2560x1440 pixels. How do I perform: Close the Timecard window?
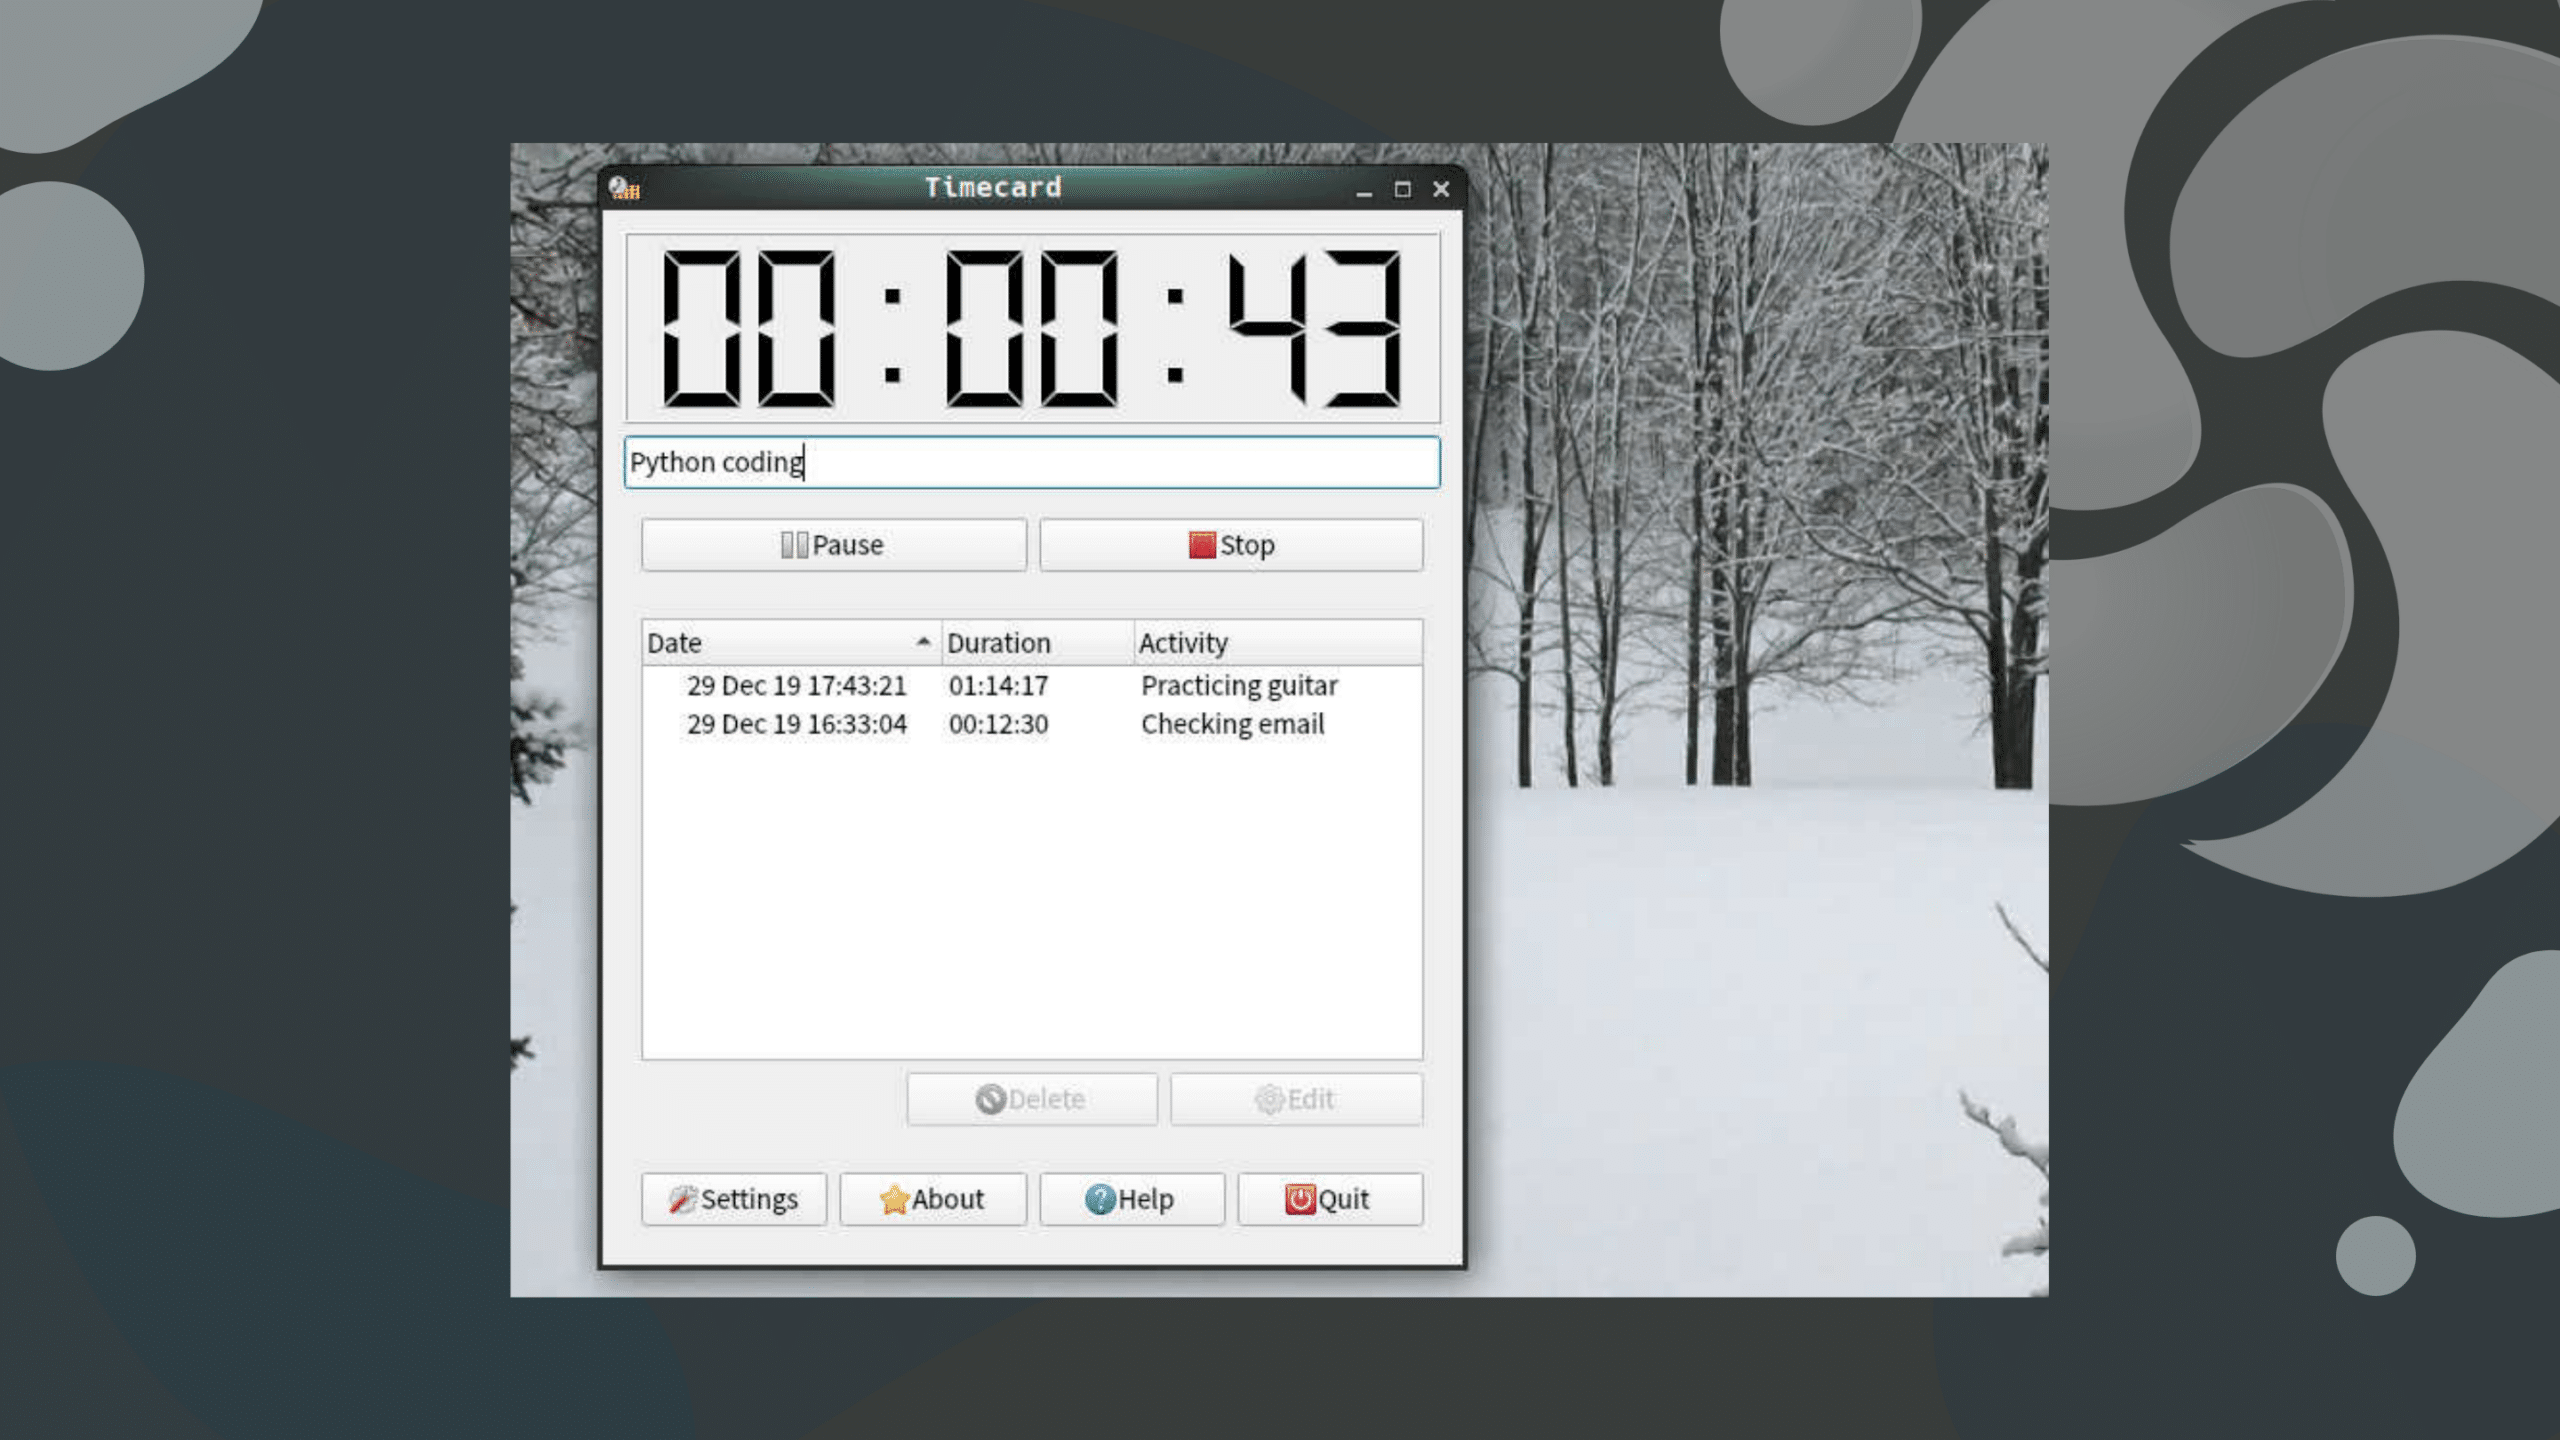coord(1441,189)
